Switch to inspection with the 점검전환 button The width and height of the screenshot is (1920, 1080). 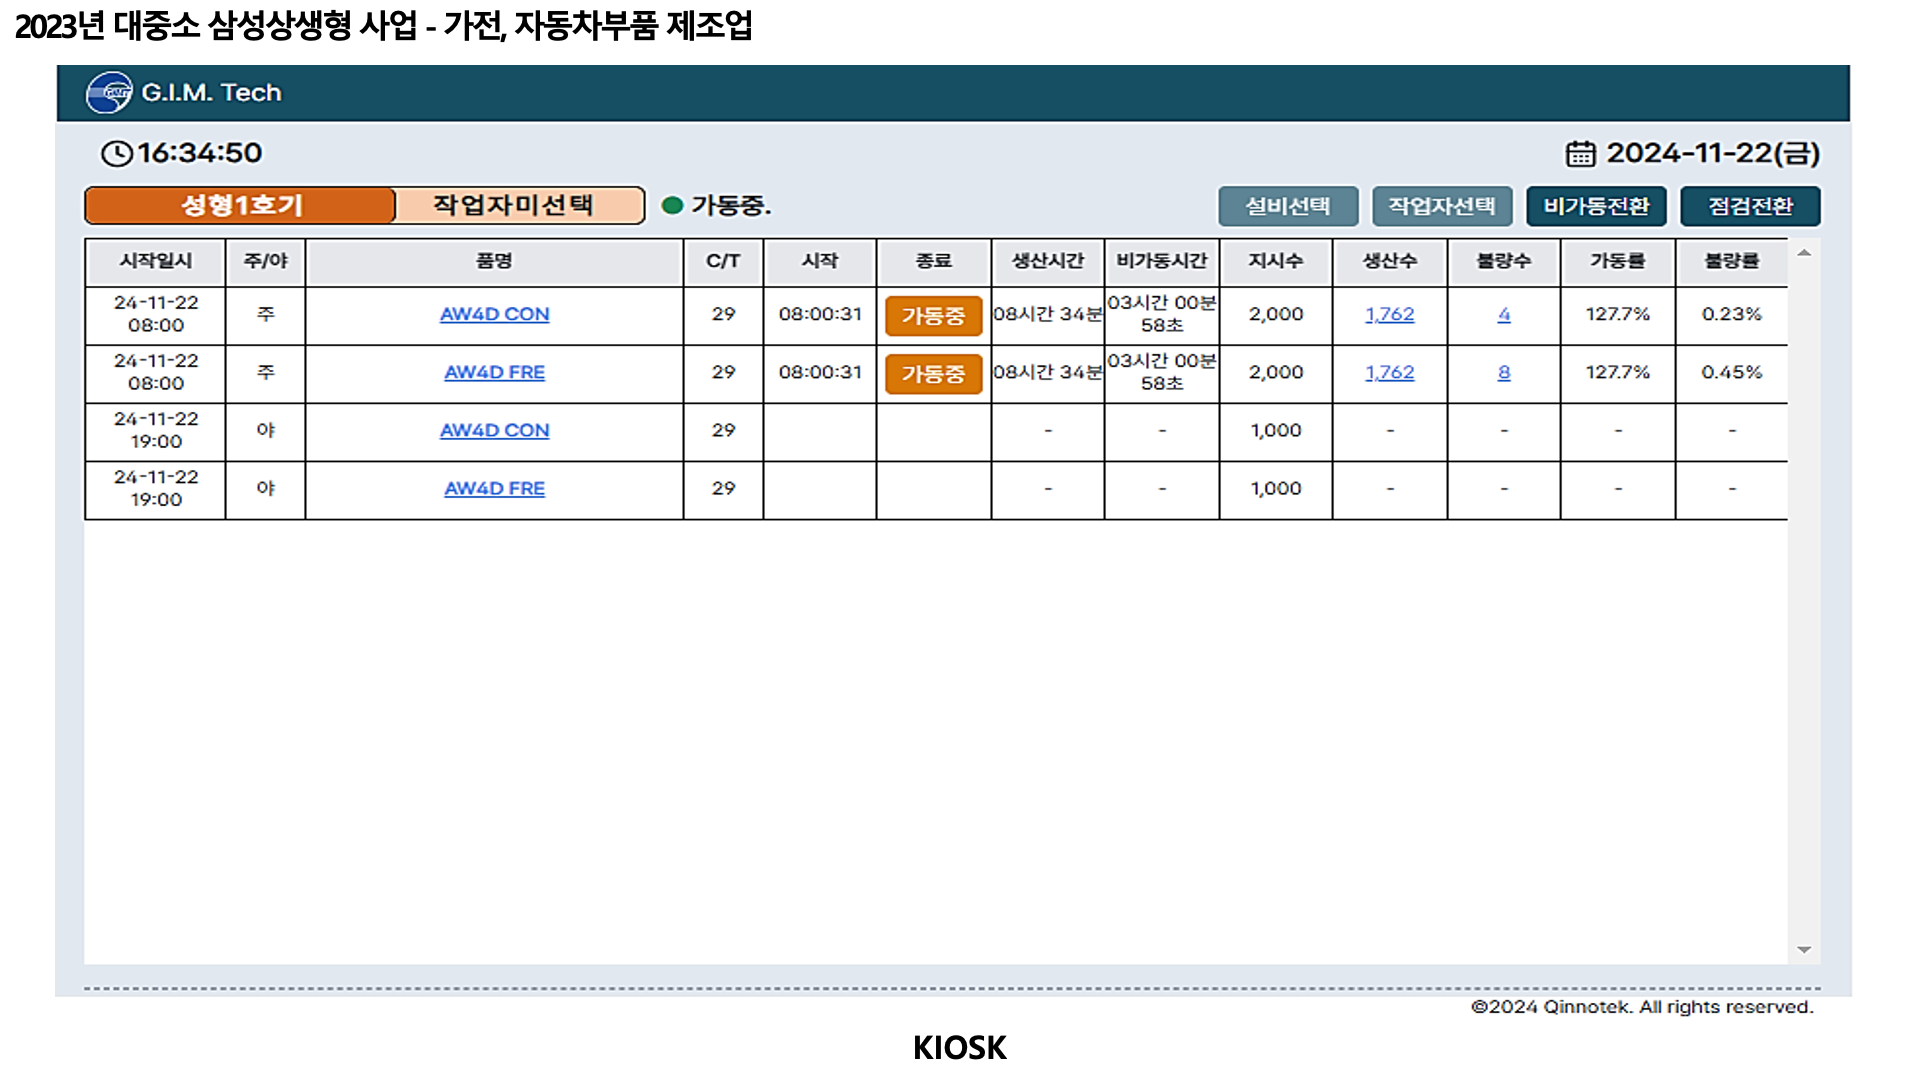(x=1749, y=206)
